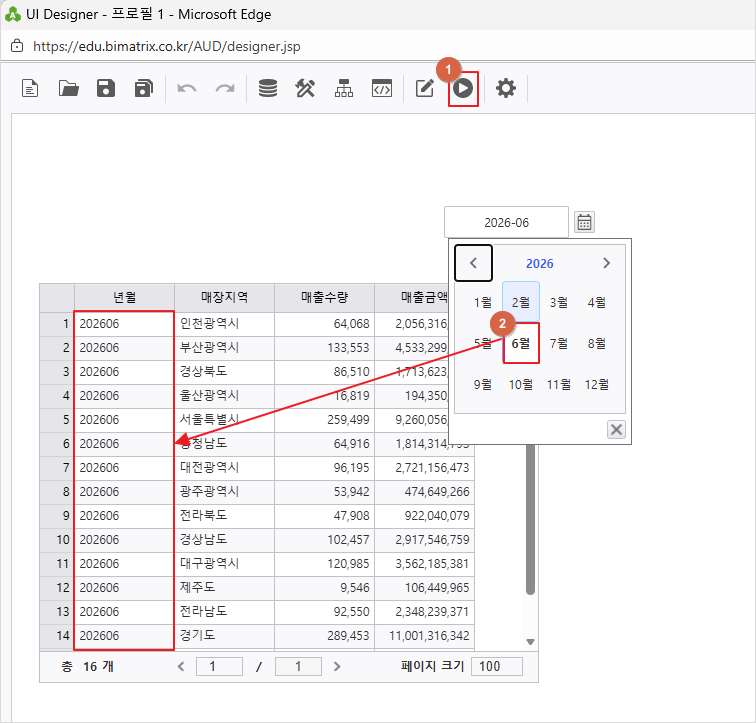756x723 pixels.
Task: Save the report with the floppy icon
Action: point(106,89)
